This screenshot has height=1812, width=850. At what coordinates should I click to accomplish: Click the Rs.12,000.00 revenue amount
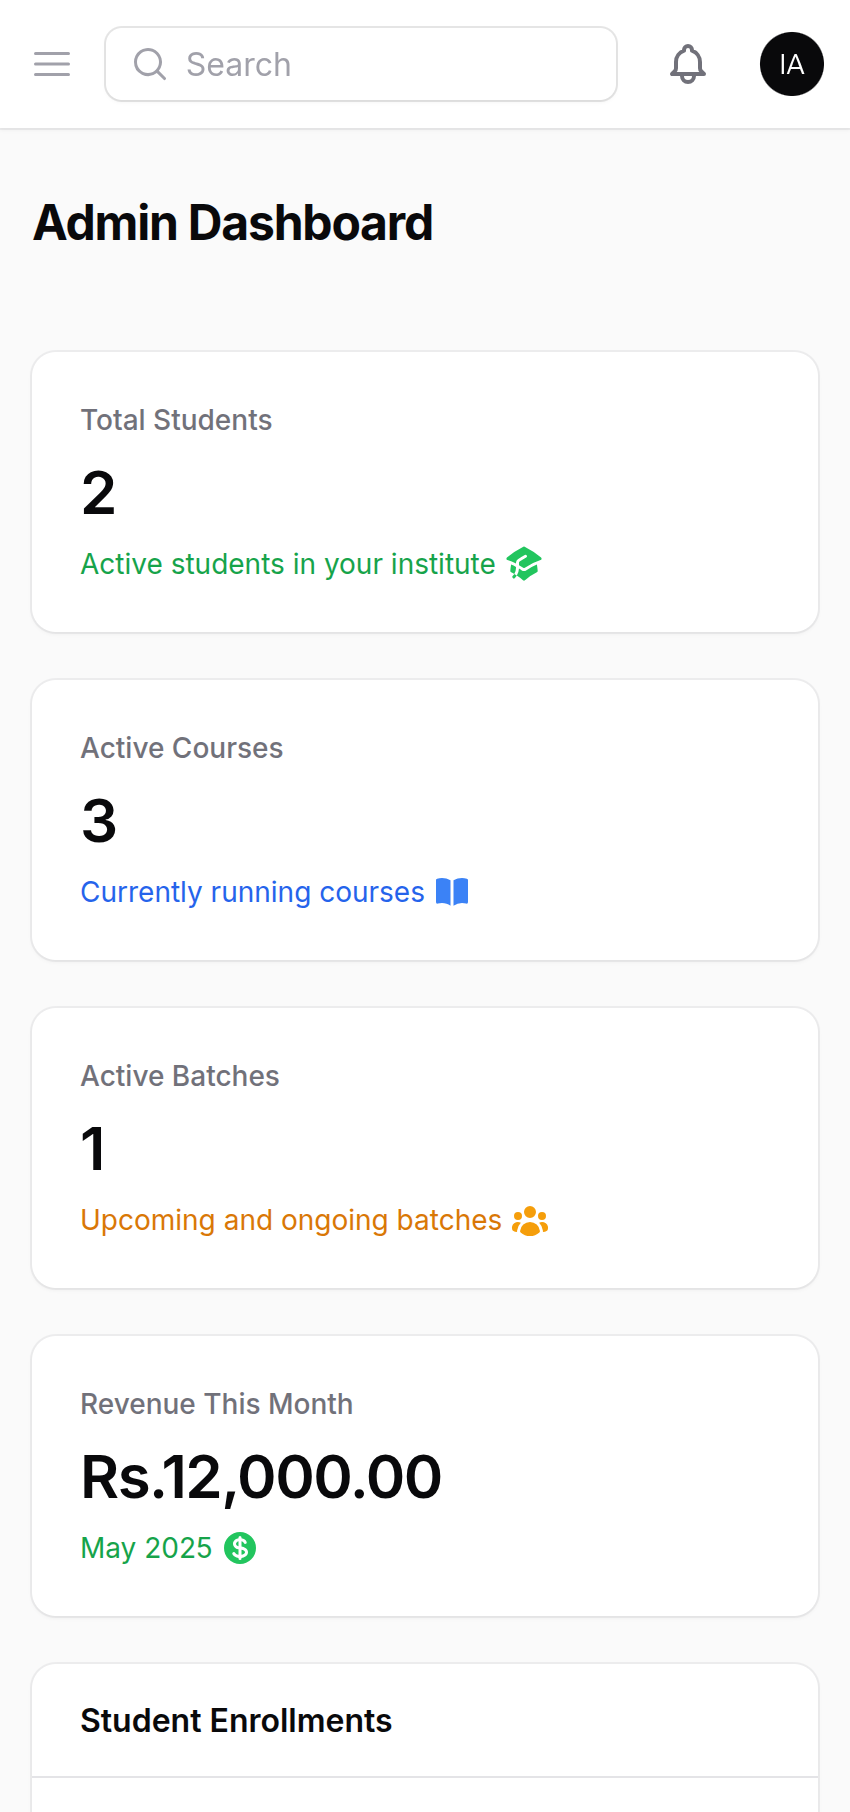coord(261,1477)
